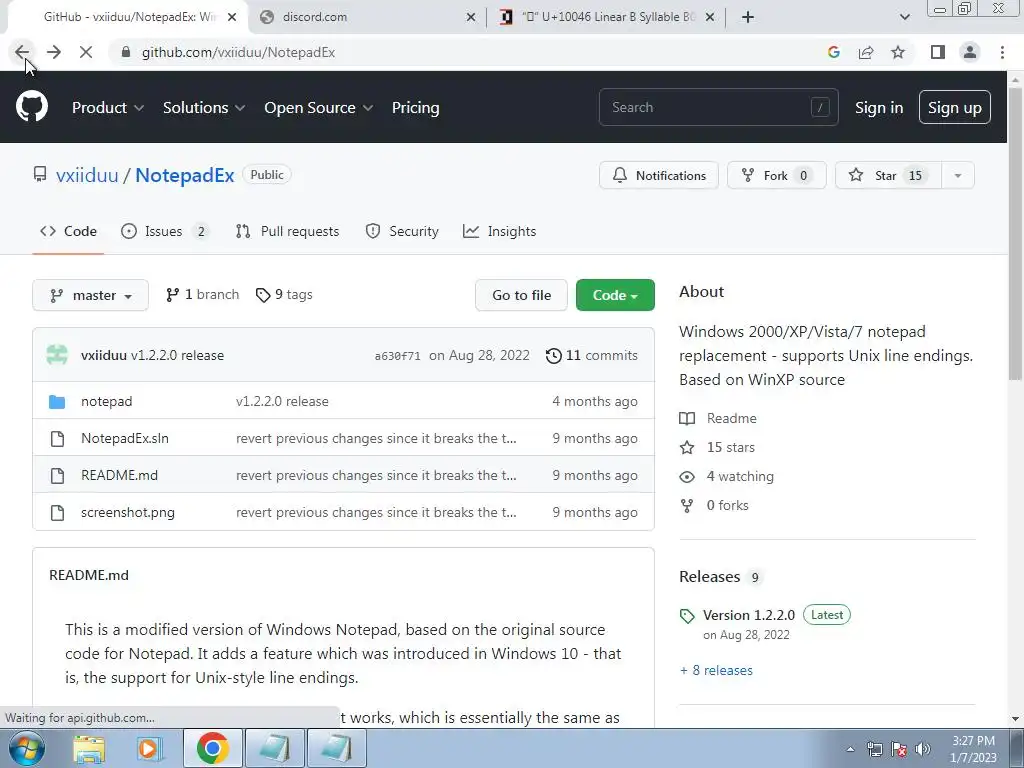
Task: Click Go to file button
Action: pyautogui.click(x=521, y=295)
